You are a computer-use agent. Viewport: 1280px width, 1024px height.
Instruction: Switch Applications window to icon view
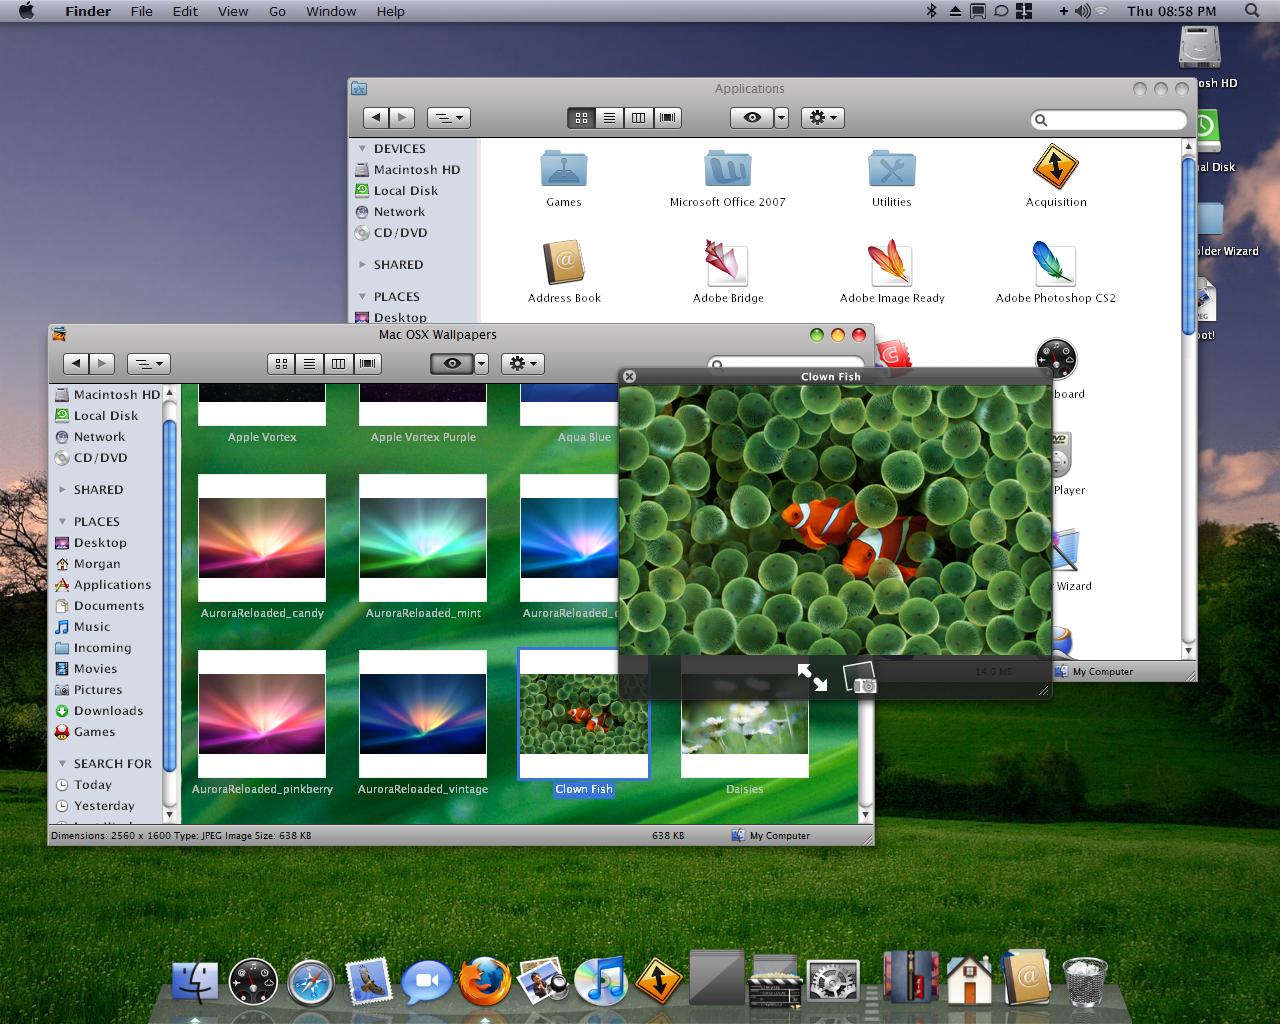[x=581, y=118]
